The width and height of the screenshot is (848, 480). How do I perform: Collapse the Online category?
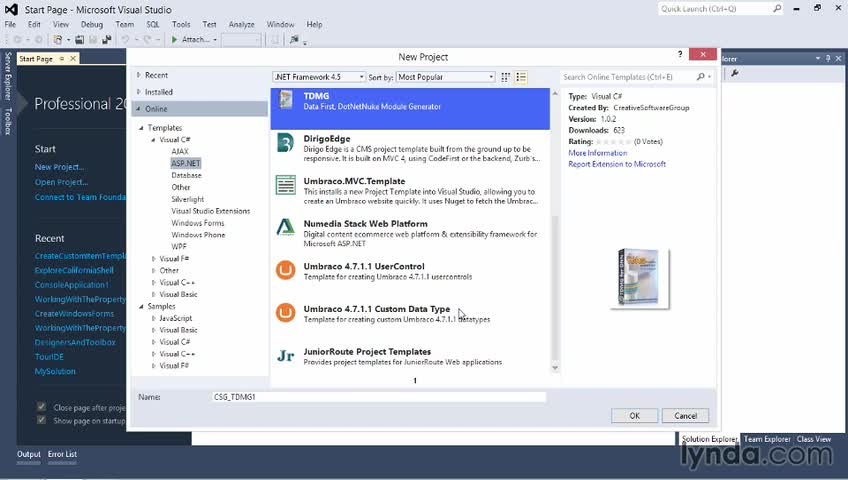pos(138,109)
